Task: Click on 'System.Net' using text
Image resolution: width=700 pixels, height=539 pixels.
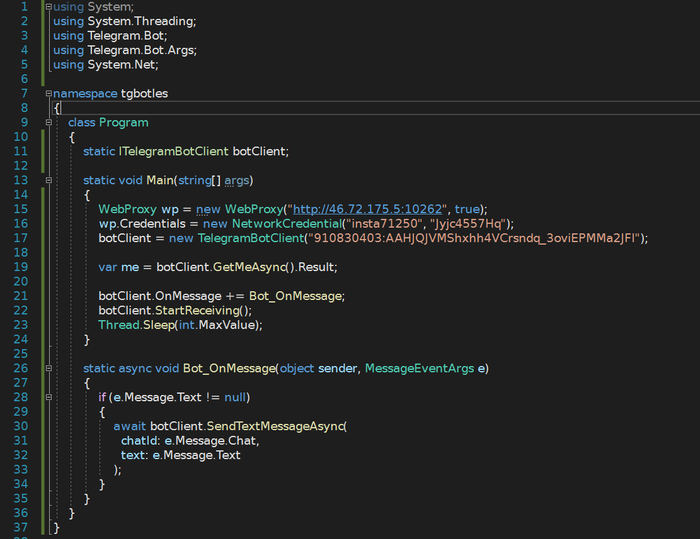Action: pyautogui.click(x=121, y=65)
